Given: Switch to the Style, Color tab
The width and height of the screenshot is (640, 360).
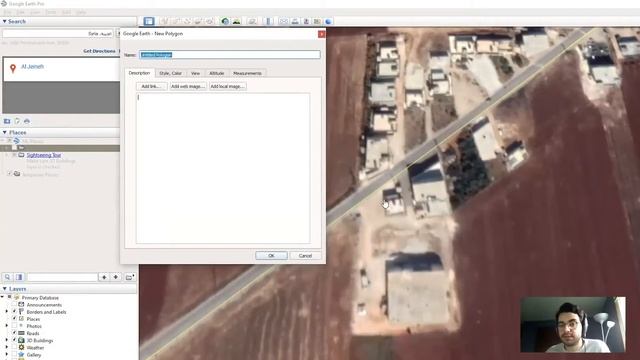Looking at the screenshot, I should [x=170, y=73].
